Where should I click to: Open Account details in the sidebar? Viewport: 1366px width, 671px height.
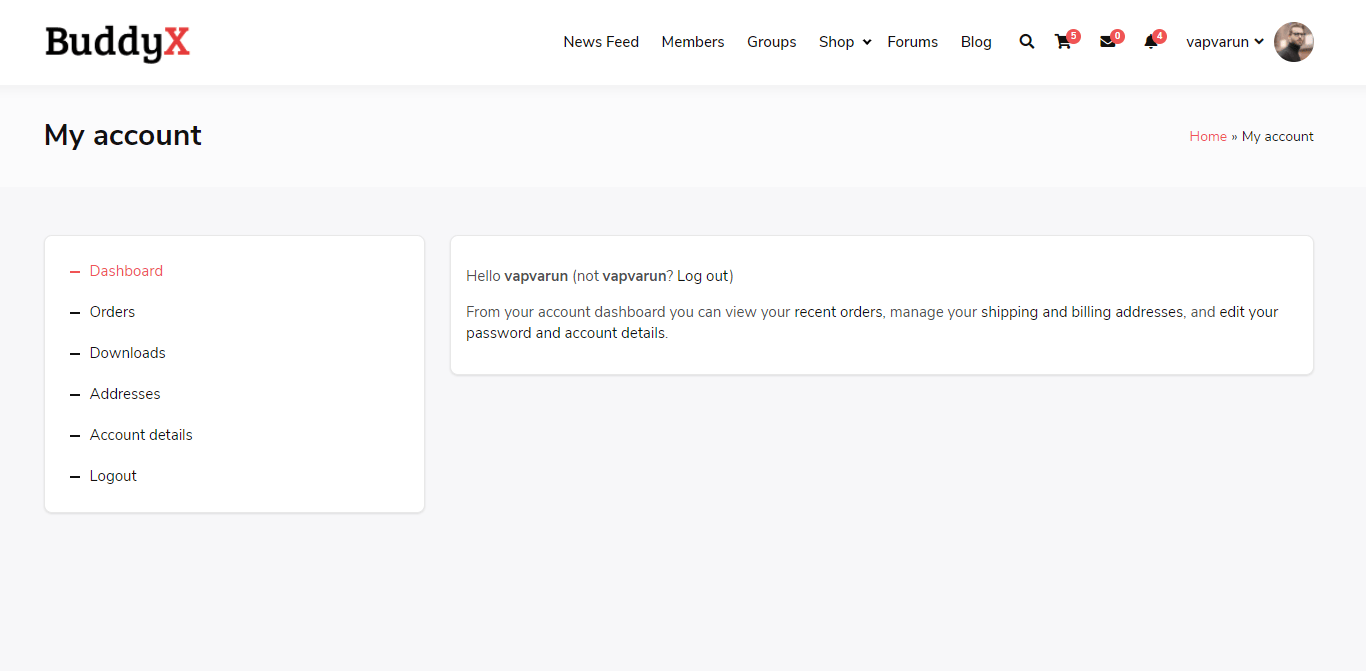(141, 435)
